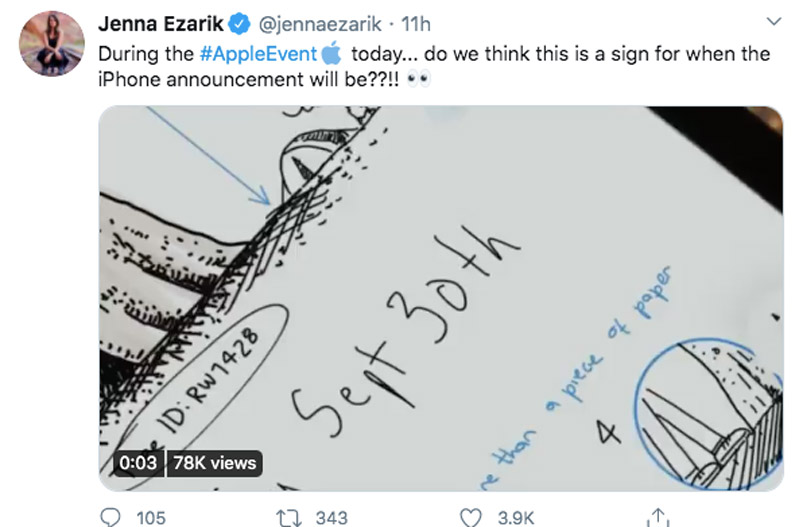Click the 343 retweets count
The height and width of the screenshot is (527, 799).
(331, 517)
